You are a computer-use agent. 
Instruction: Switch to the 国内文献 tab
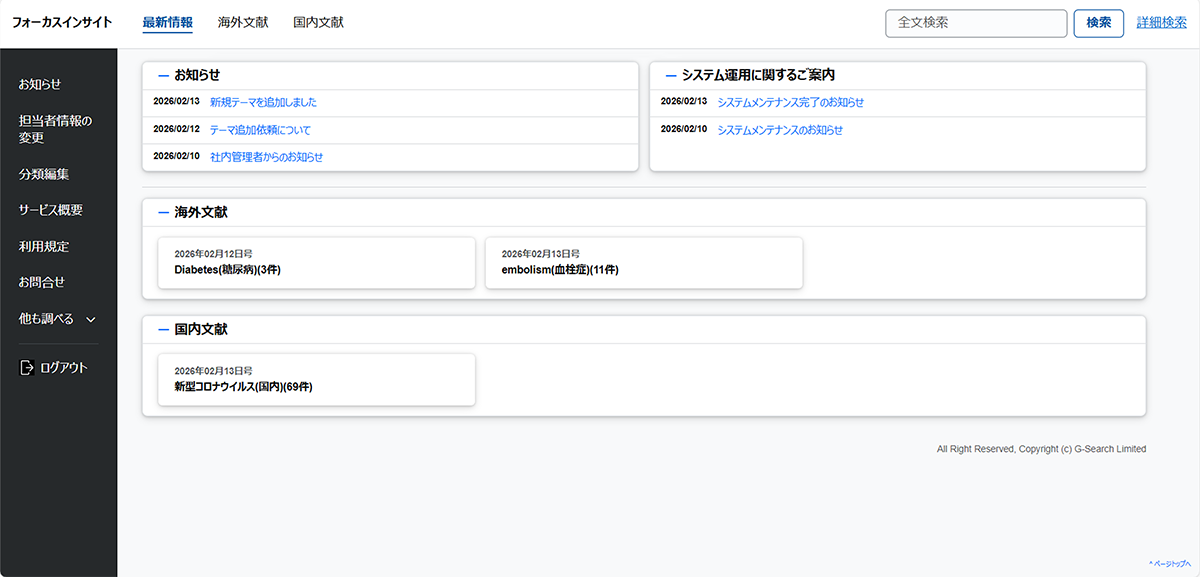318,22
